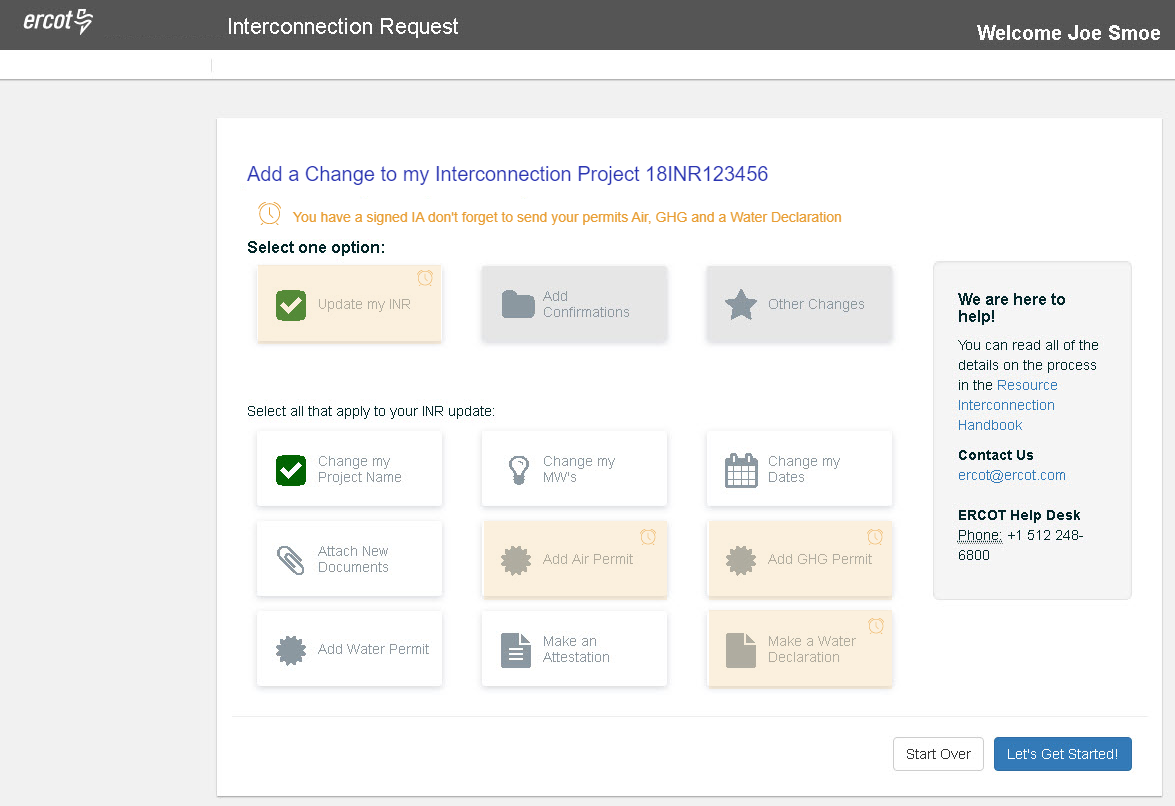Click the ercot@ercot.com email link
Image resolution: width=1175 pixels, height=806 pixels.
1011,475
